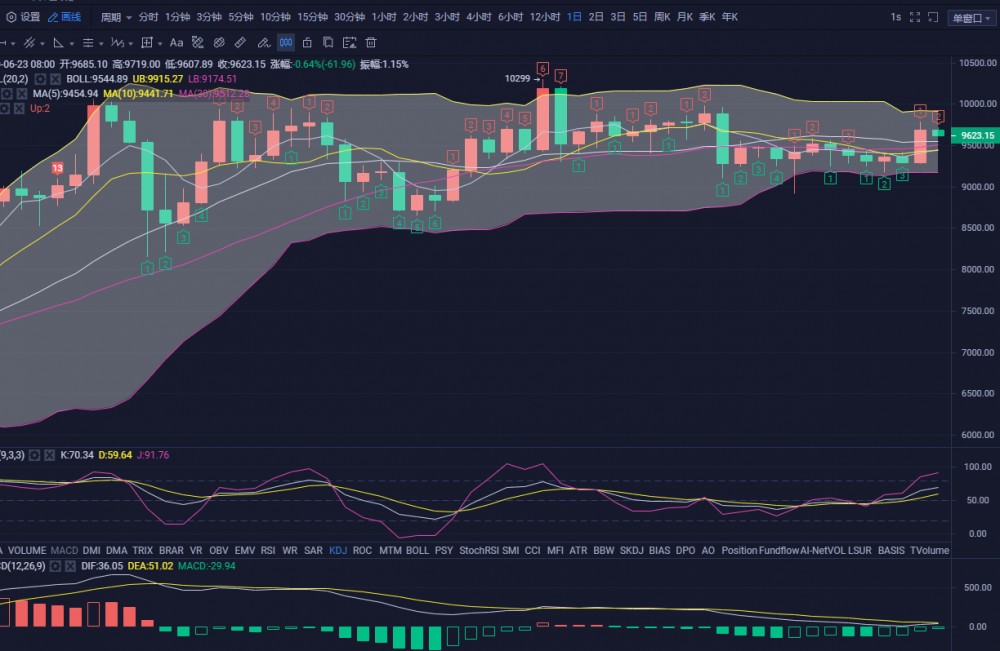Open KDJ indicator settings gear
Image resolution: width=1000 pixels, height=651 pixels.
click(34, 455)
